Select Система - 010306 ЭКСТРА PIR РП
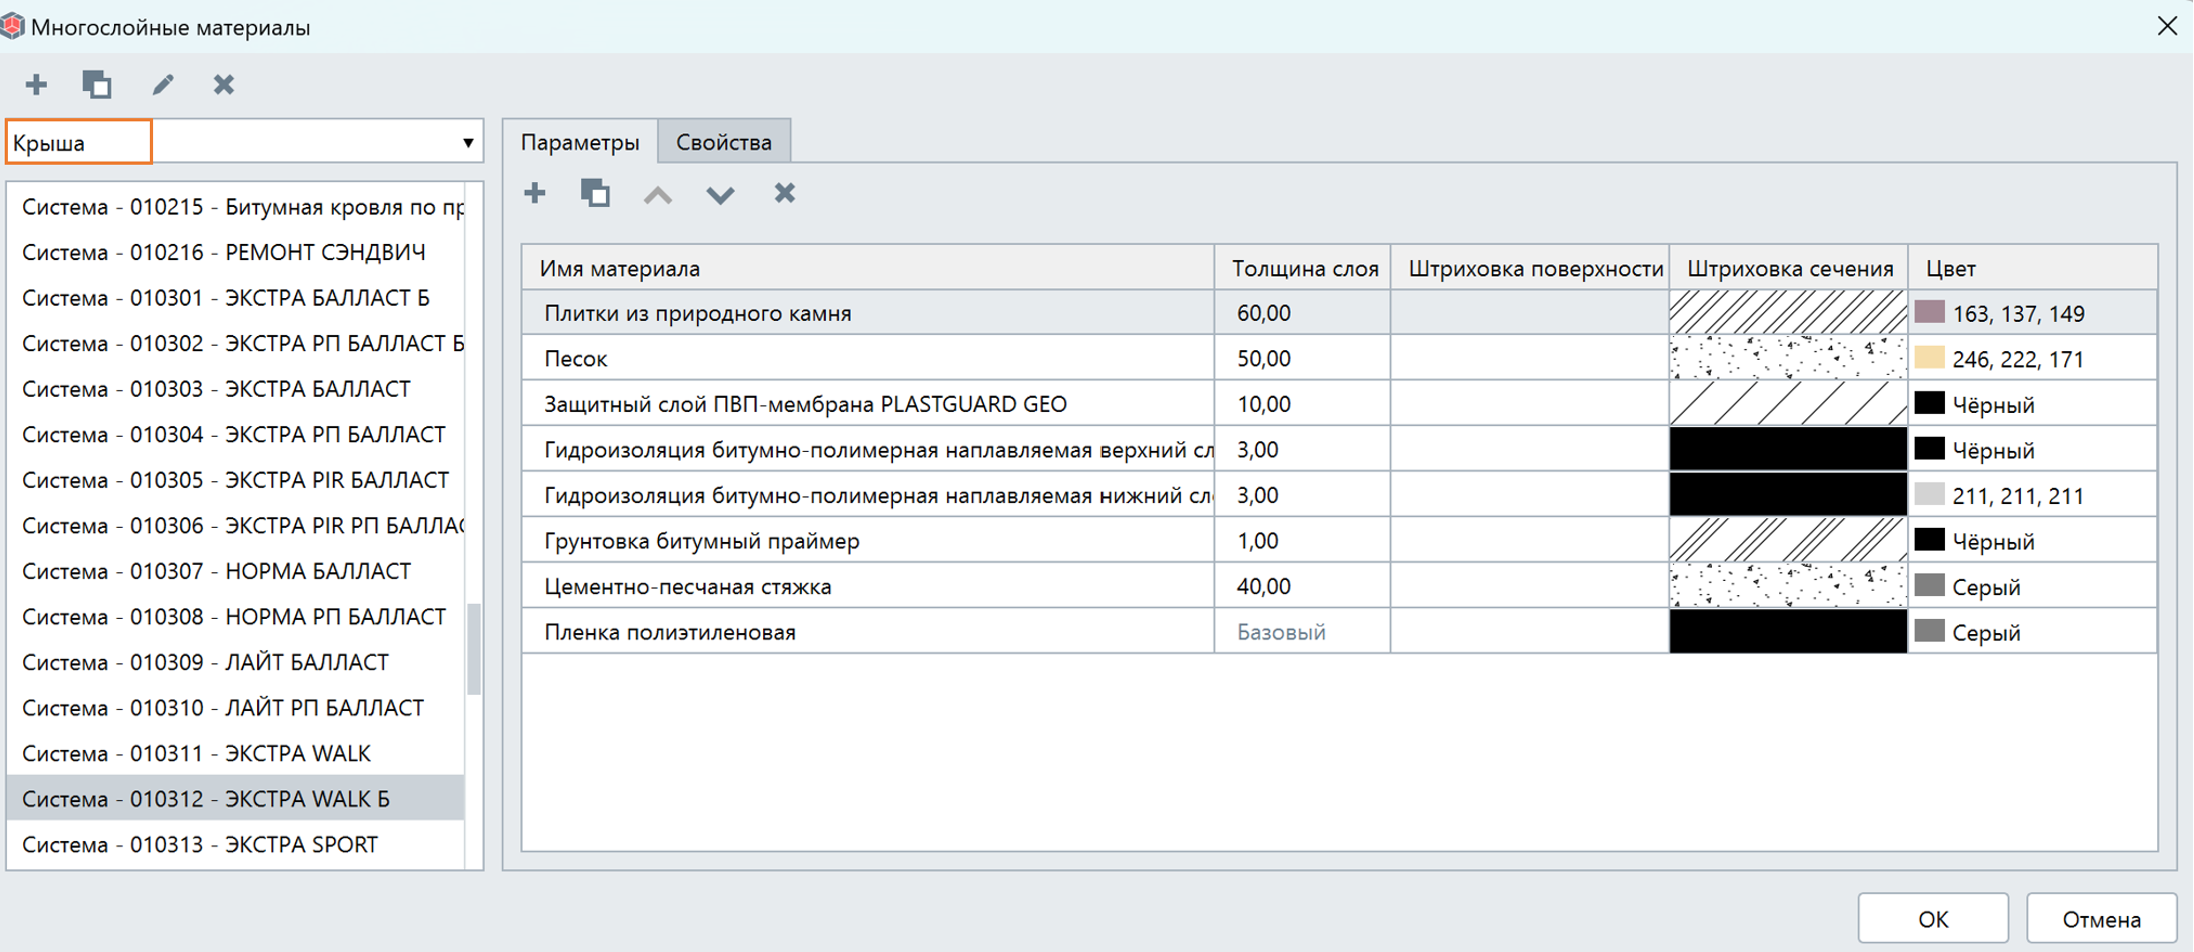The width and height of the screenshot is (2194, 952). 236,525
